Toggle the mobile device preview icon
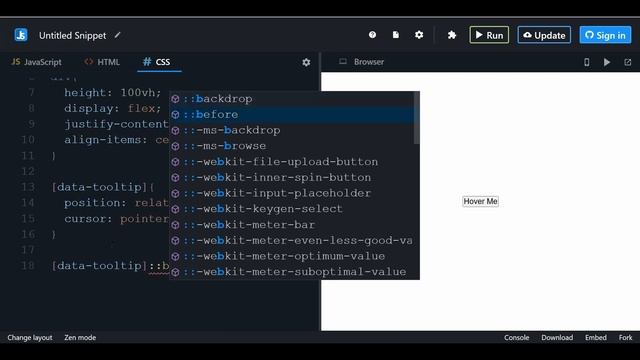Screen dimensions: 640x360 (x=587, y=62)
